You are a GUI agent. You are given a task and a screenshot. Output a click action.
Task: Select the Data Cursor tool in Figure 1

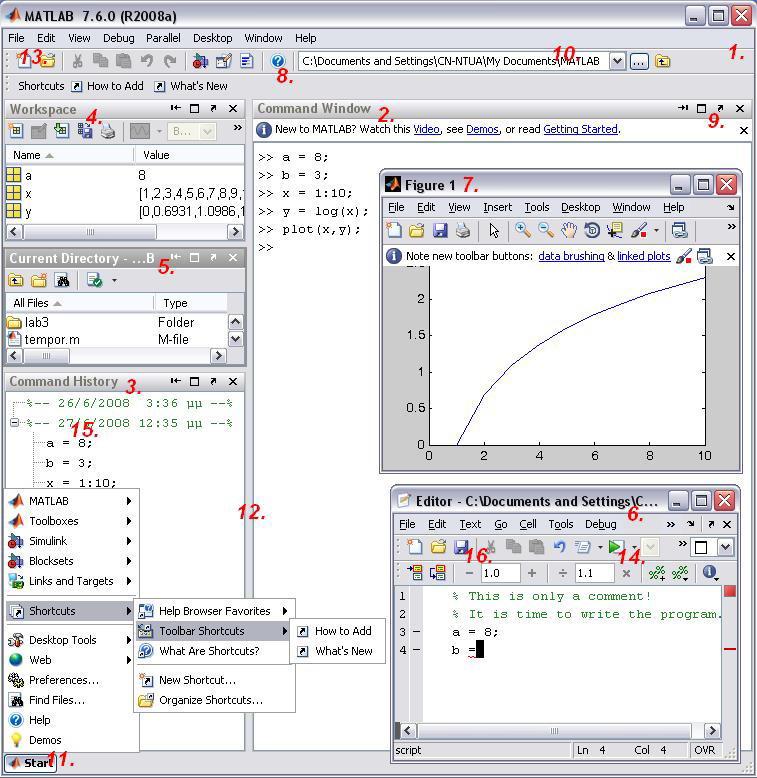(x=615, y=230)
